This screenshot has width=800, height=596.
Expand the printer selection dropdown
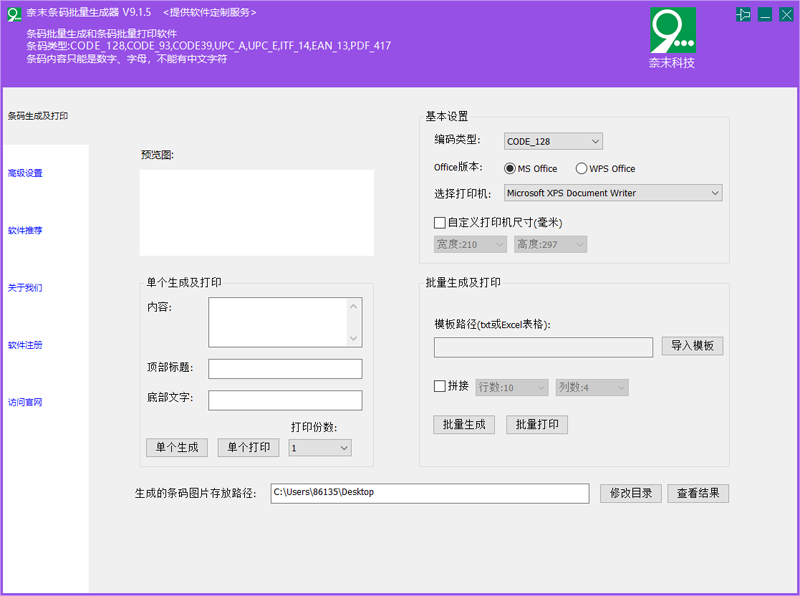click(x=612, y=193)
